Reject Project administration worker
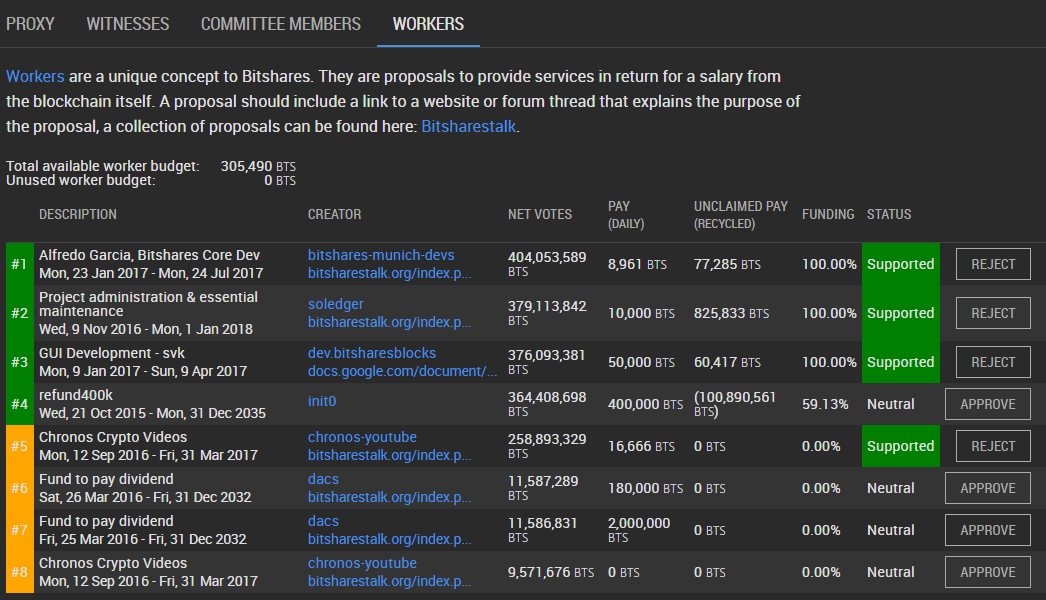The image size is (1046, 600). click(x=993, y=313)
